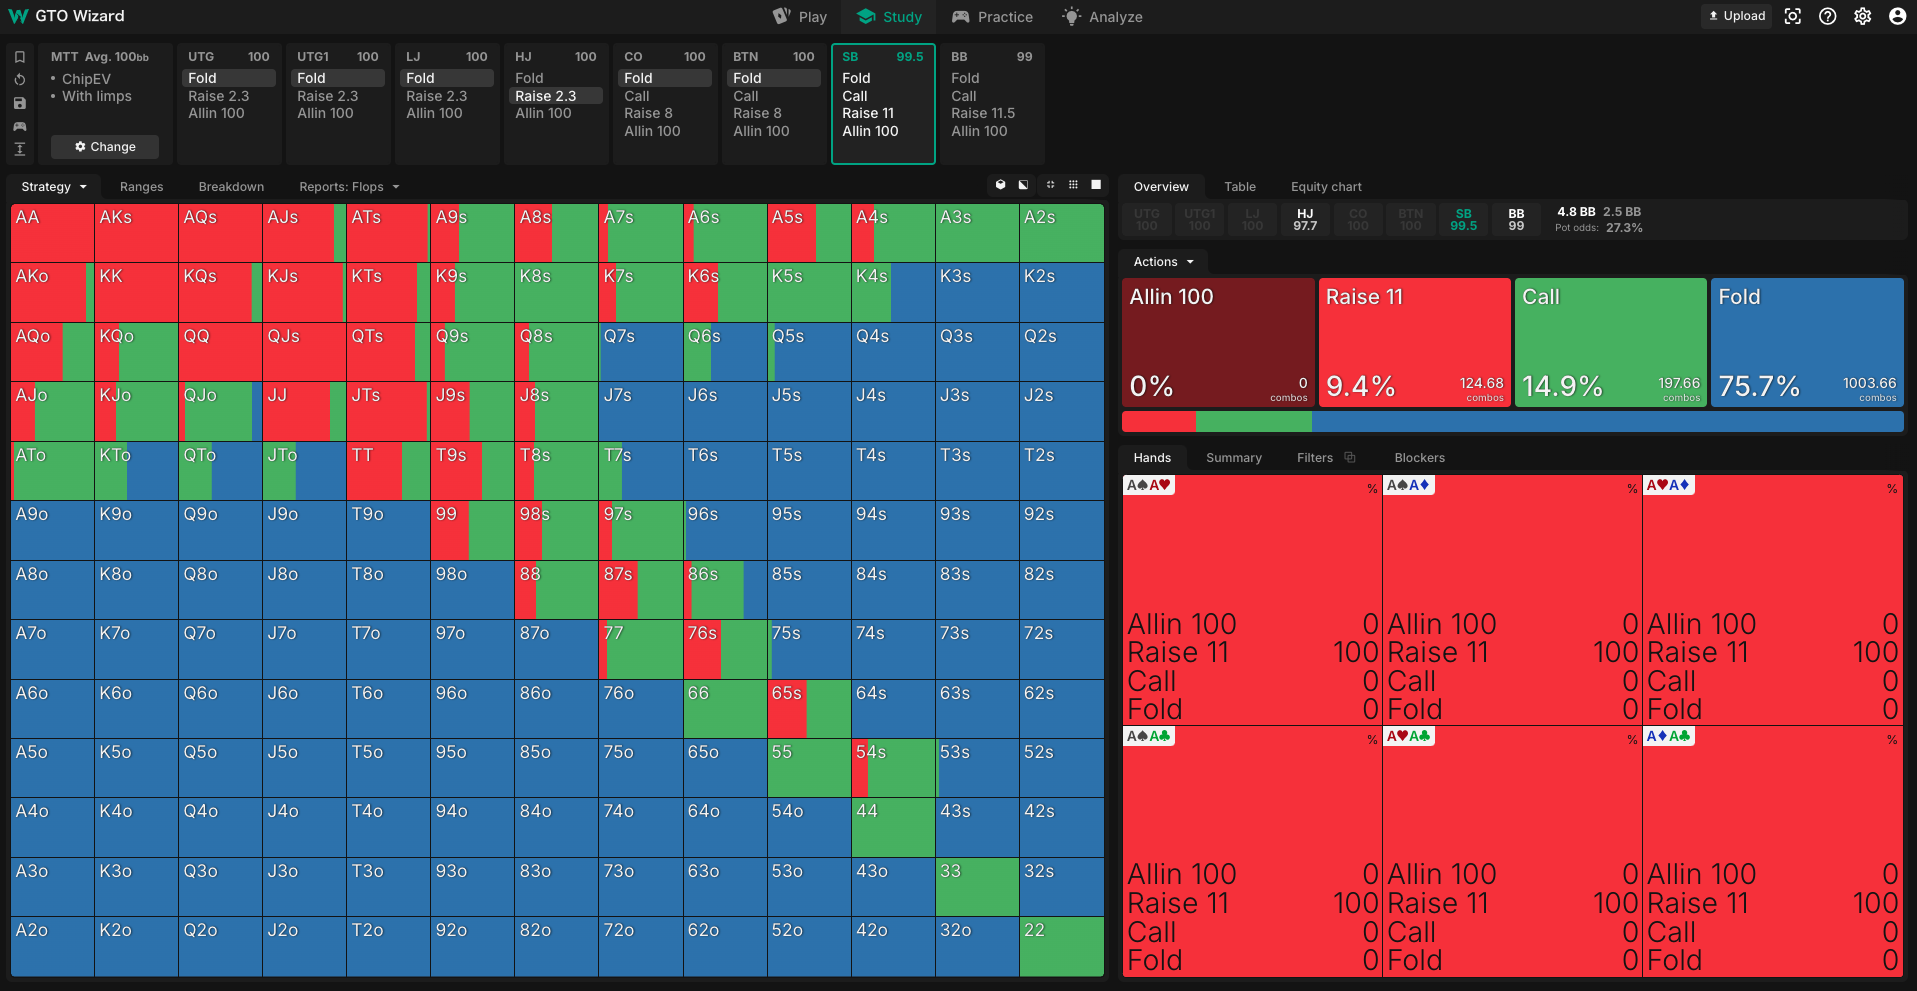The width and height of the screenshot is (1917, 991).
Task: Select Raise 8 for CO
Action: (665, 113)
